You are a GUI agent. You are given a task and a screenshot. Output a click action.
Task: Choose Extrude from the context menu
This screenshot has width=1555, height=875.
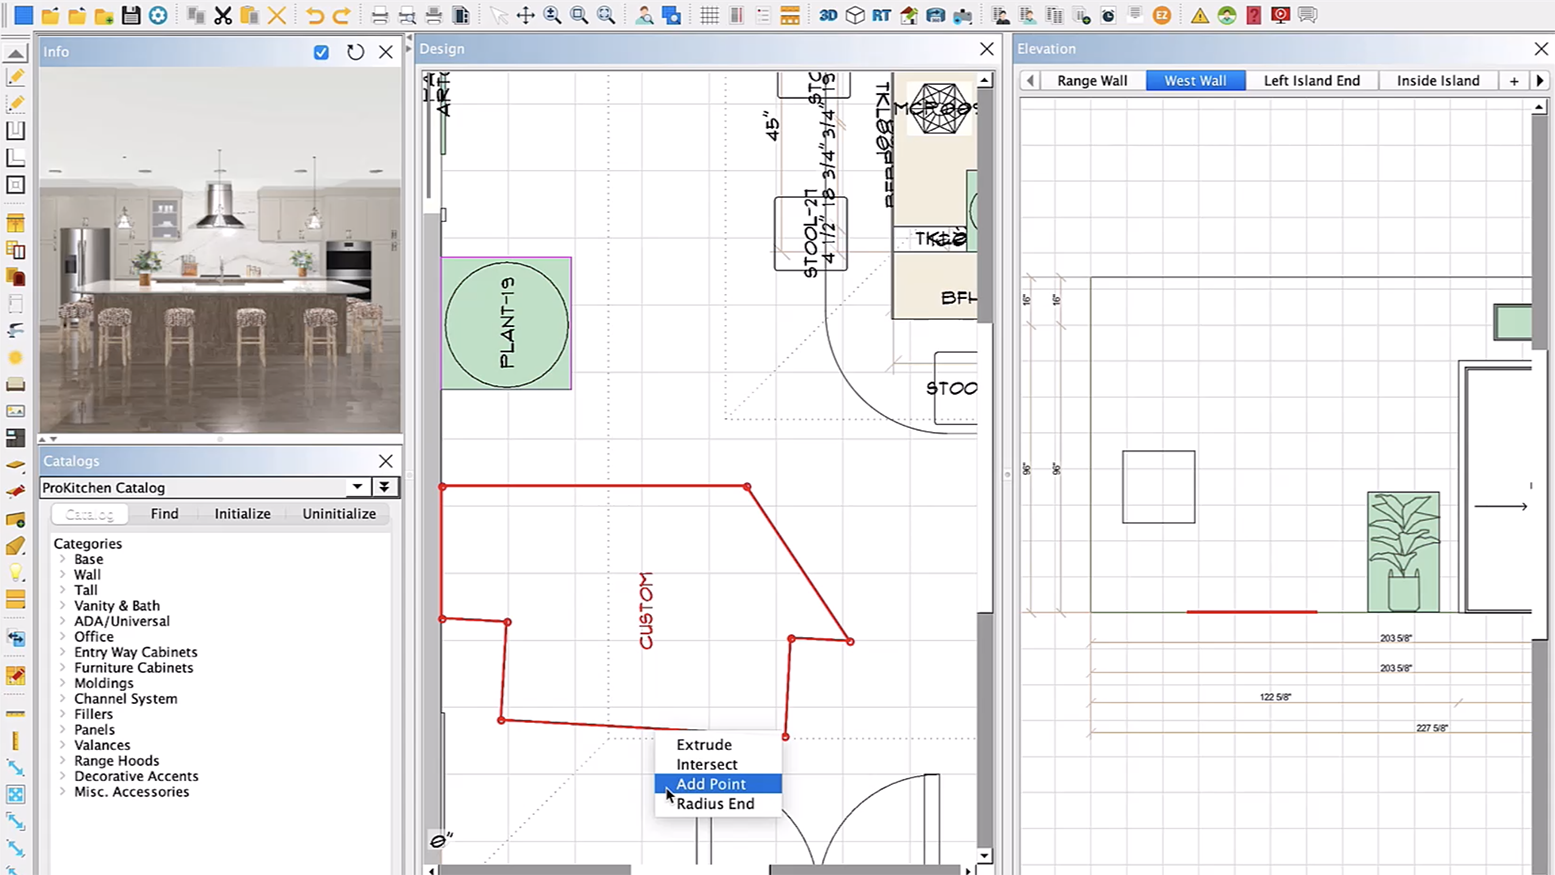point(704,744)
